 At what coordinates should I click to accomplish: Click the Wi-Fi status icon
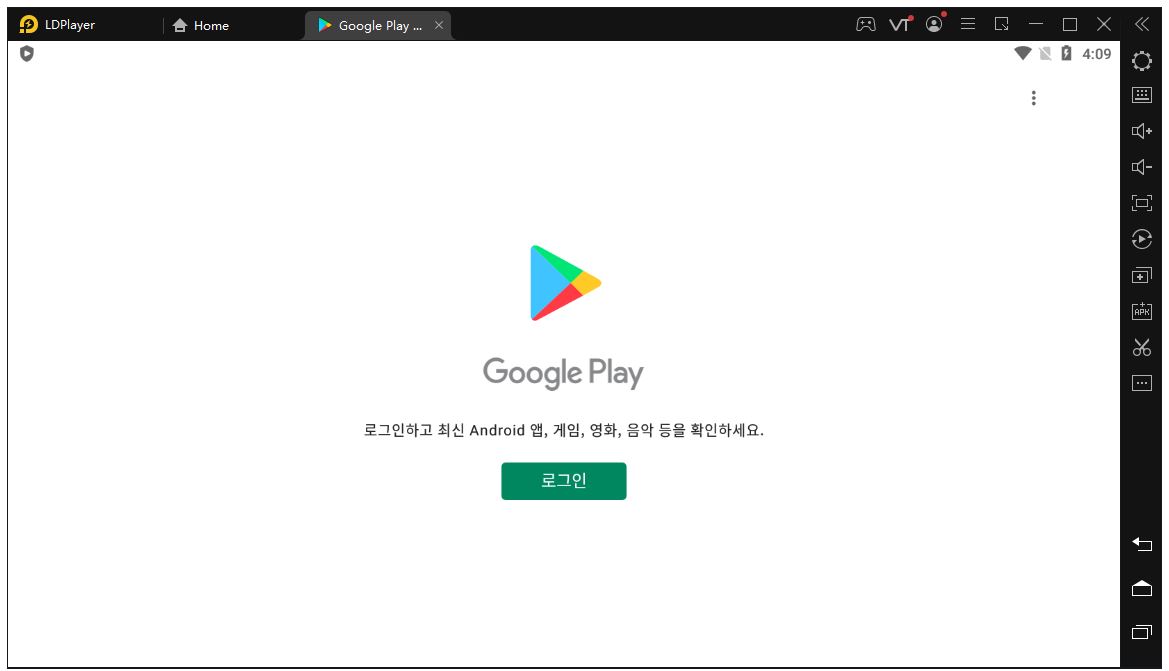point(1023,53)
